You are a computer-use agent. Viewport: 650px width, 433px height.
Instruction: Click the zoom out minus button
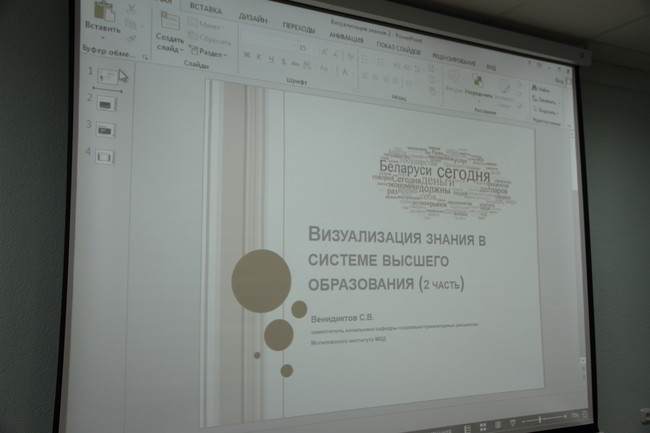point(524,421)
